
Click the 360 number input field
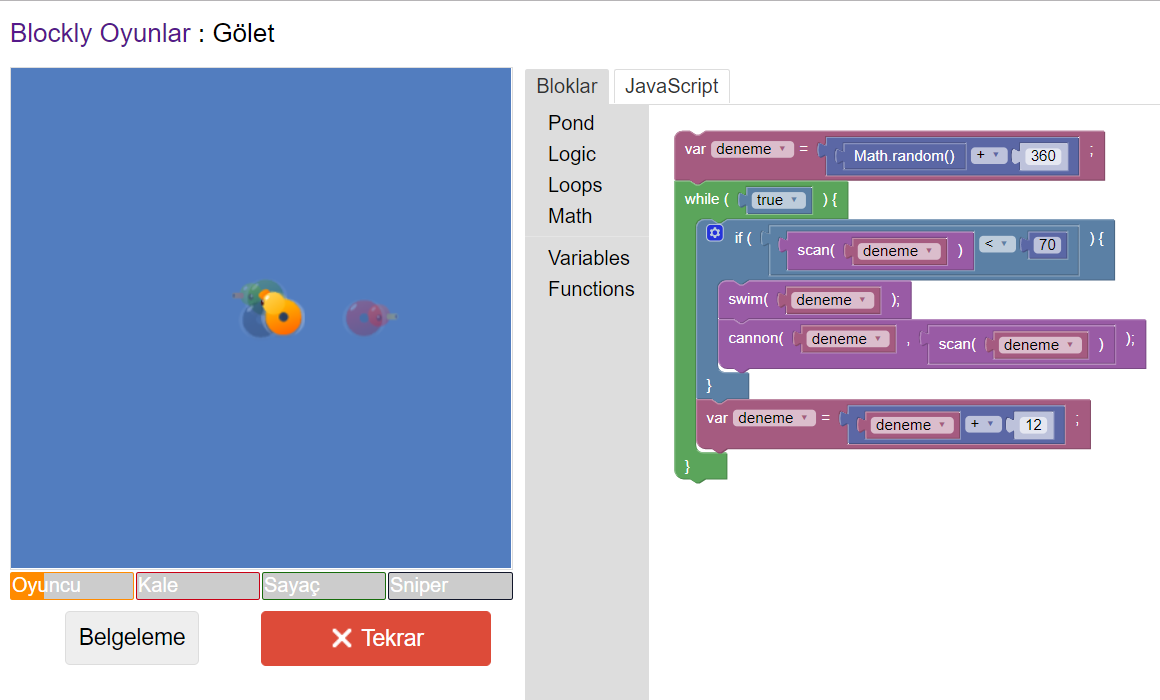coord(1043,156)
